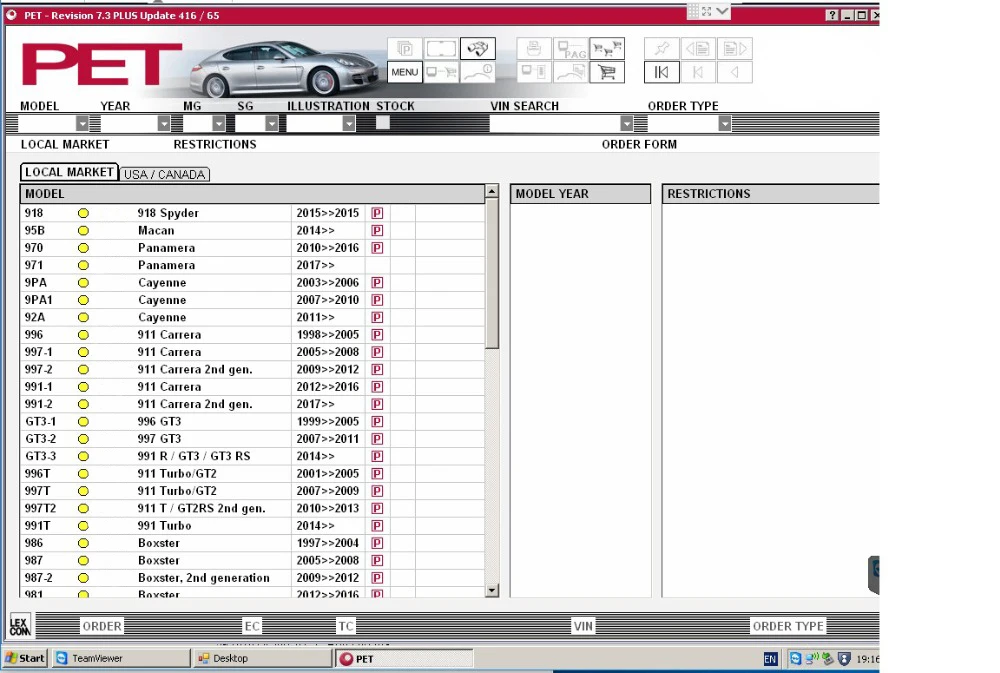Image resolution: width=1000 pixels, height=673 pixels.
Task: Click the greyed left triangle arrow
Action: [x=735, y=72]
